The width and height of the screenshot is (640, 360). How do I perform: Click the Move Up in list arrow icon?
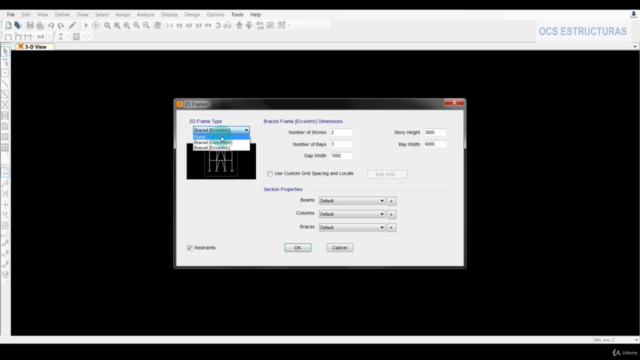coord(239,25)
